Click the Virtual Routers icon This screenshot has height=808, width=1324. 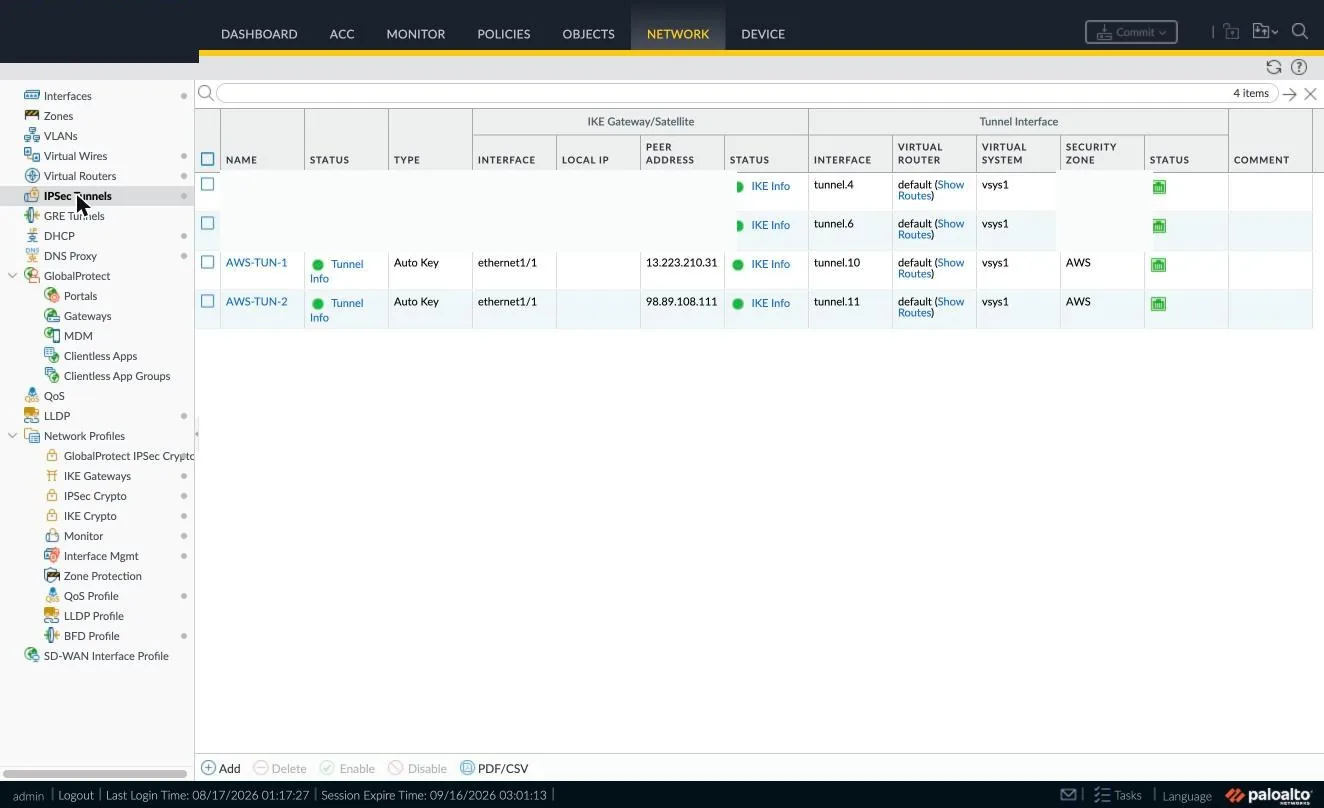[x=32, y=176]
